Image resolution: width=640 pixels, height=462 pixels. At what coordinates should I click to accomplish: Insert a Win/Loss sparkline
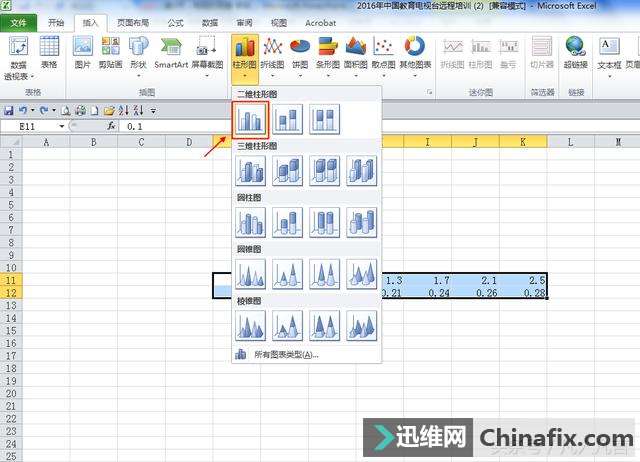tap(508, 53)
